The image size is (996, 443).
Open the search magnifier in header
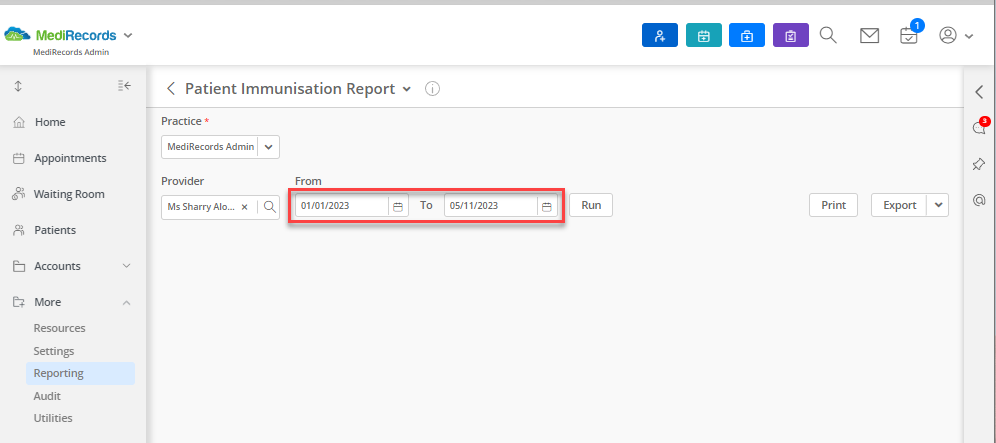click(x=828, y=35)
